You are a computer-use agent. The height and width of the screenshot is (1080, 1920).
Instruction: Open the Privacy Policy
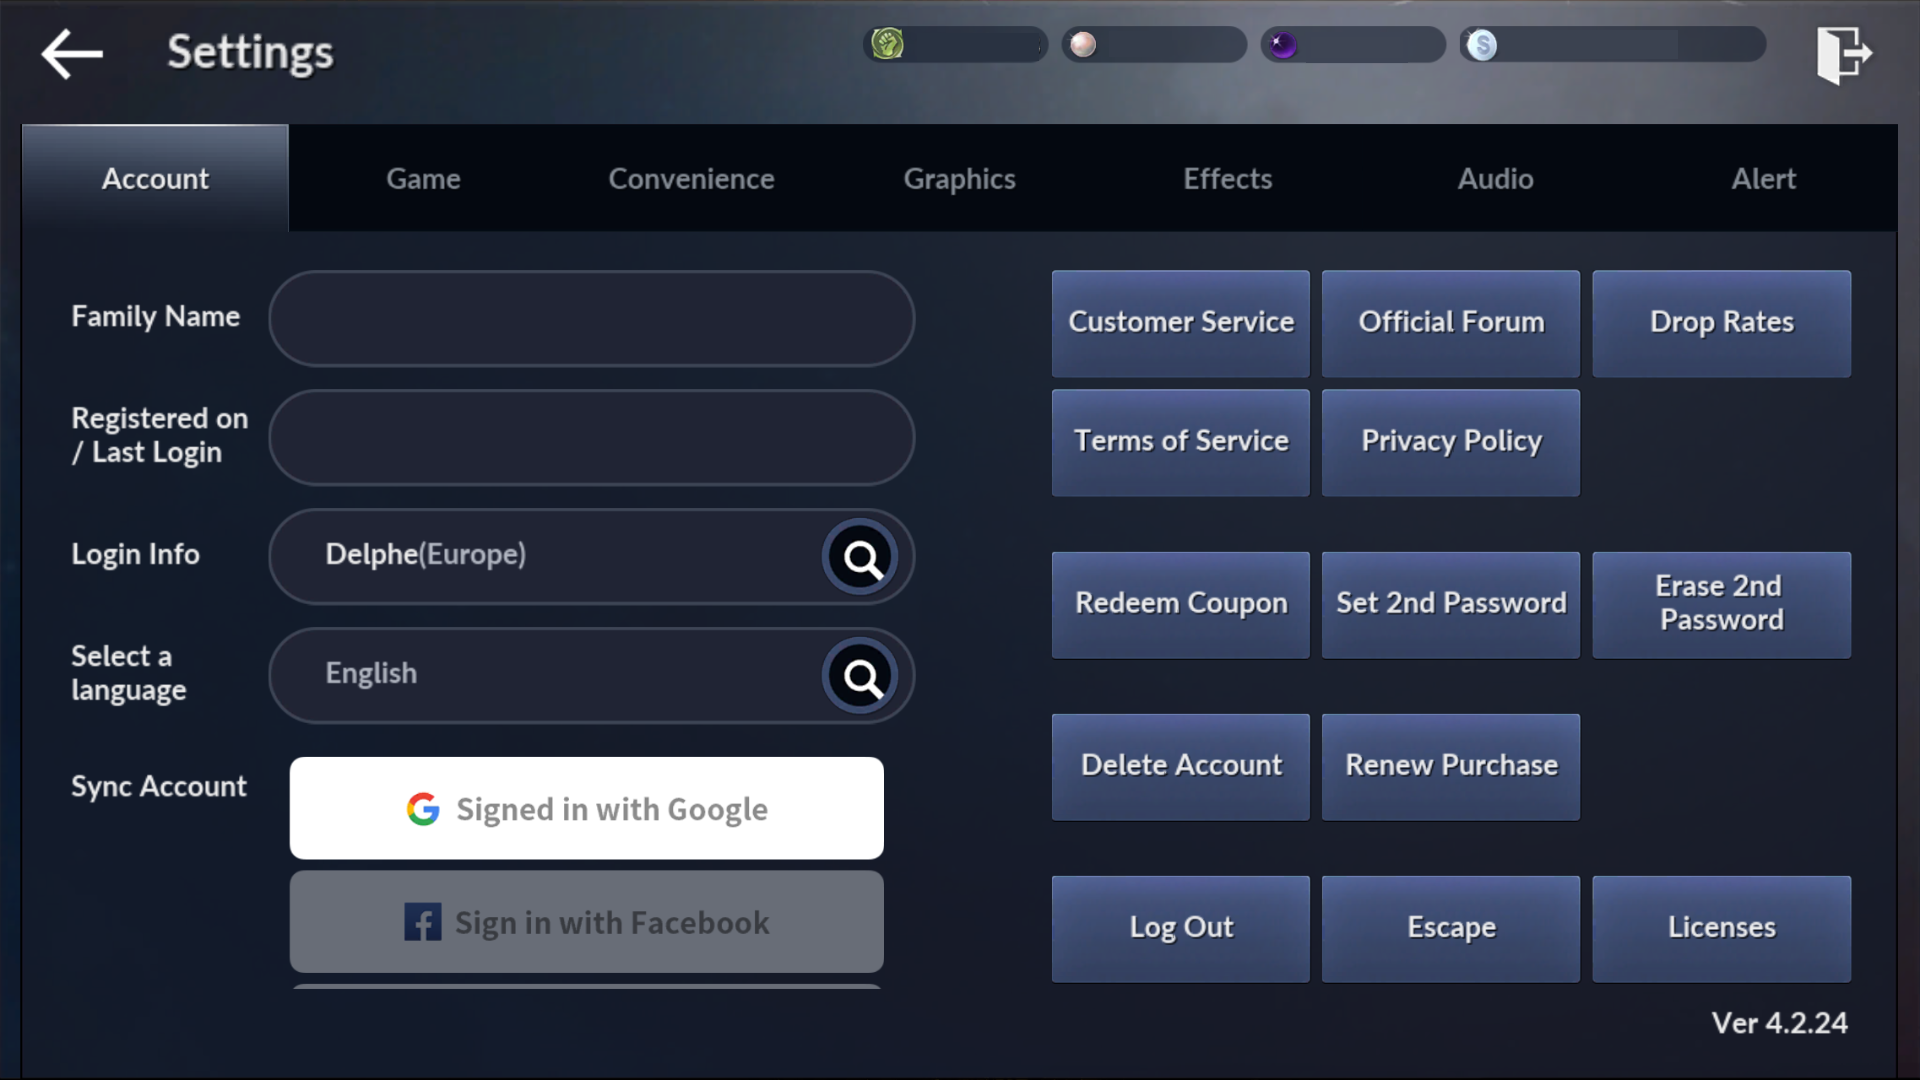pos(1451,442)
